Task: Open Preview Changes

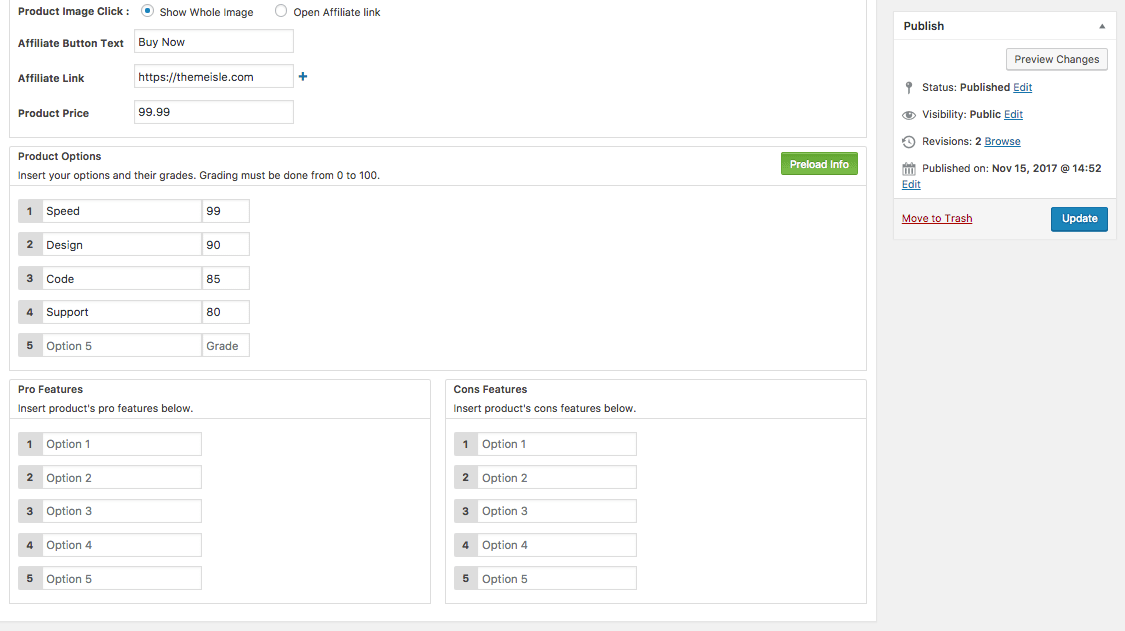Action: click(x=1056, y=59)
